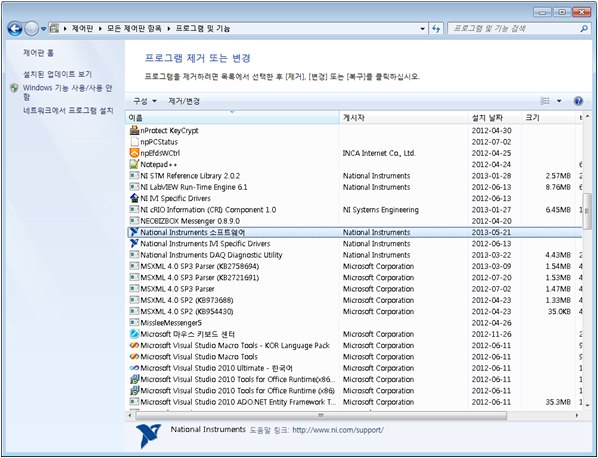Click Tools for Office Runtime(x86... icon

pyautogui.click(x=134, y=379)
